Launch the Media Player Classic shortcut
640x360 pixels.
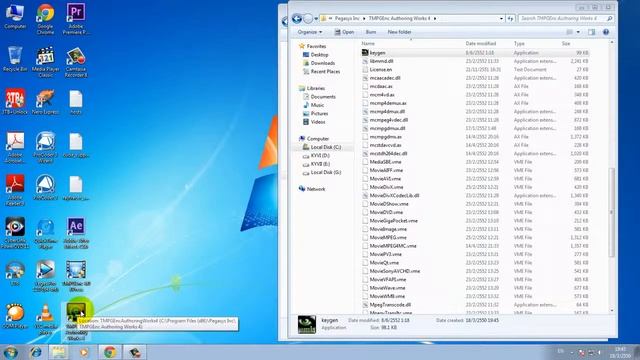45,62
